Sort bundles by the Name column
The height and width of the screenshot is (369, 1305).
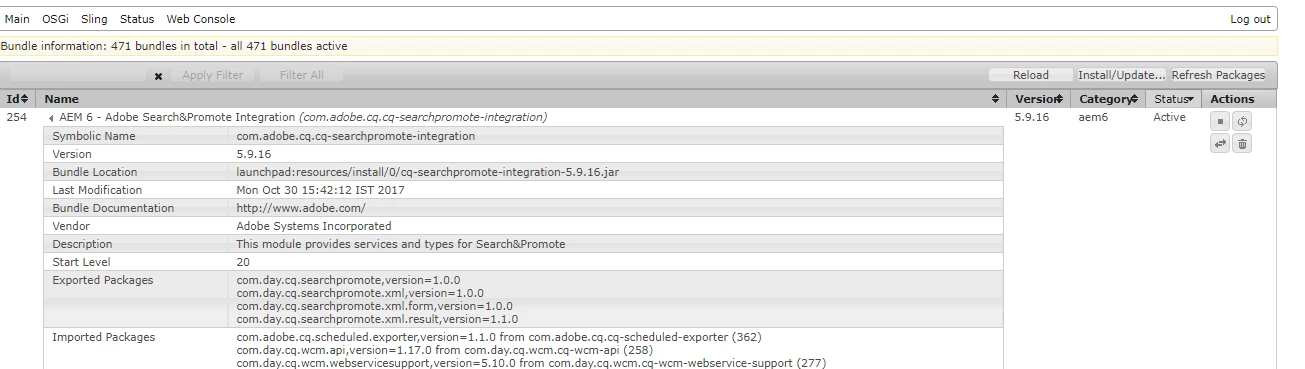tap(521, 99)
